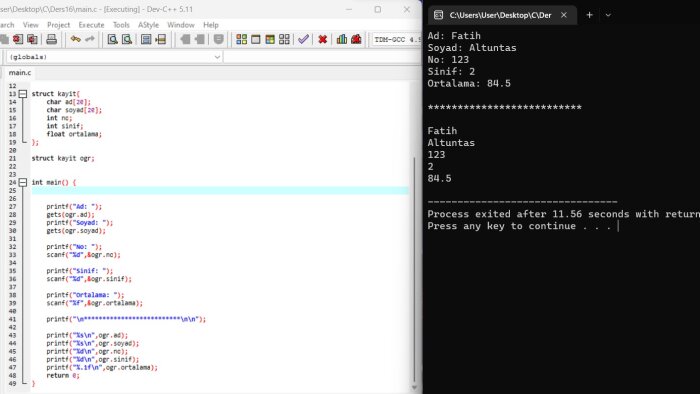Image resolution: width=700 pixels, height=394 pixels.
Task: Open the AStyle menu
Action: pos(148,25)
